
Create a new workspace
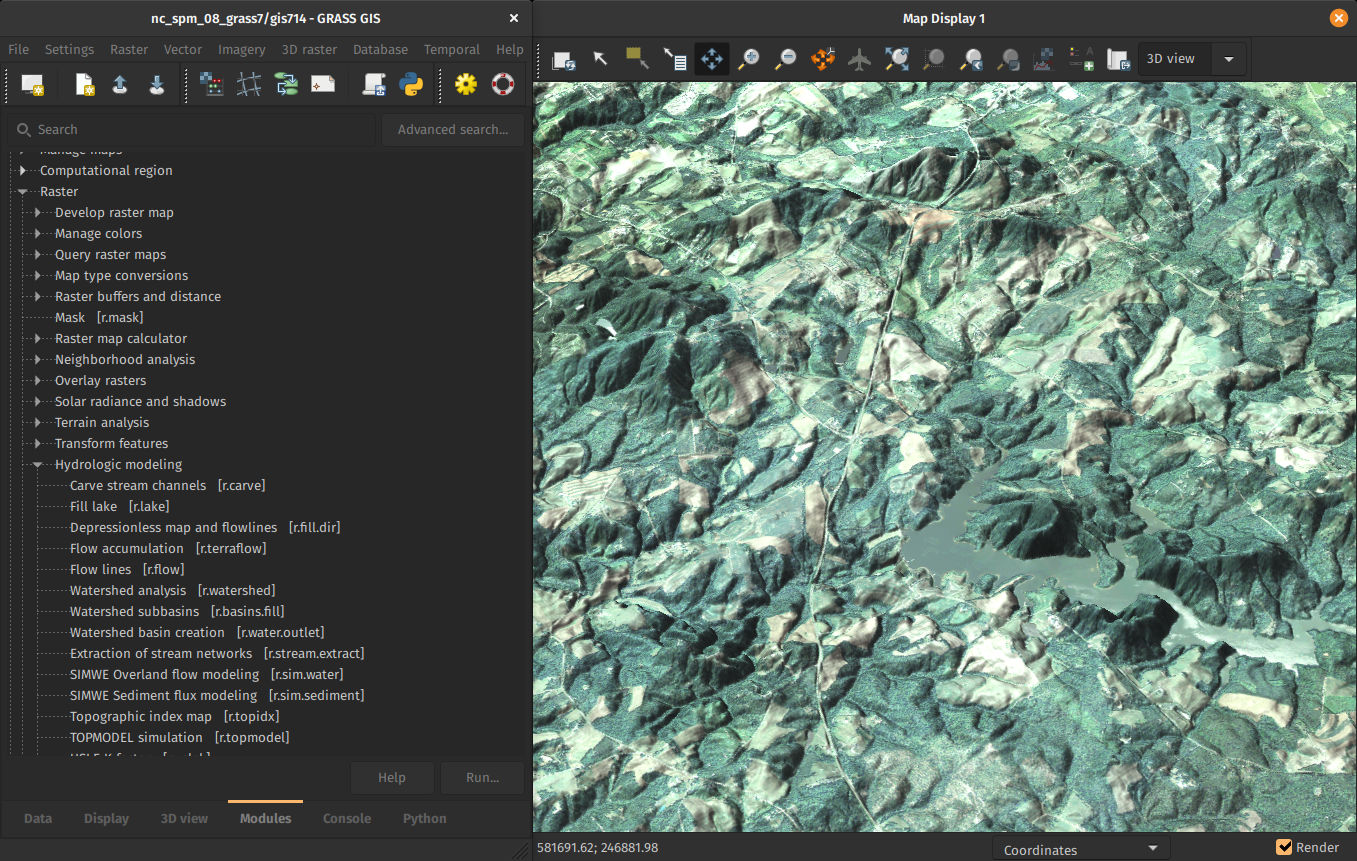pyautogui.click(x=84, y=85)
